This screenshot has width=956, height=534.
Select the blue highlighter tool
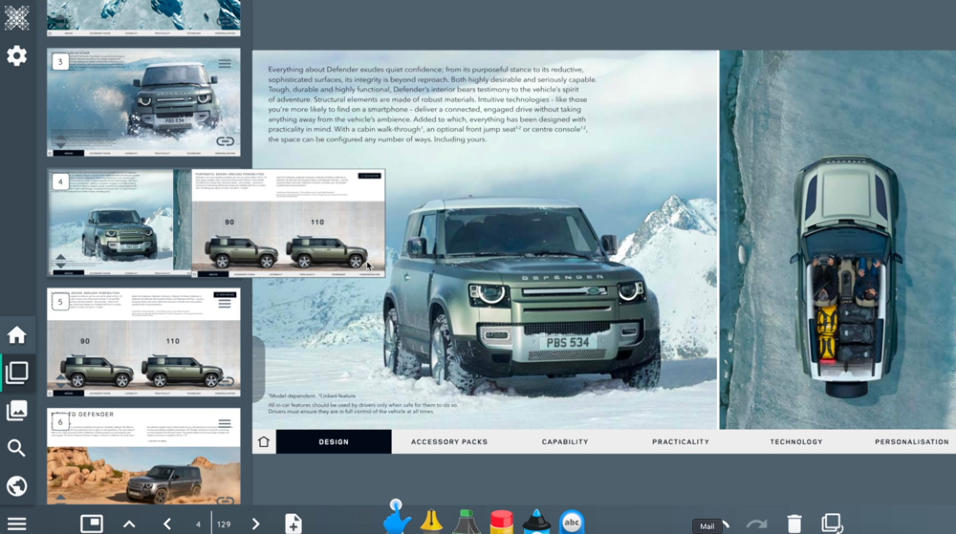[537, 521]
